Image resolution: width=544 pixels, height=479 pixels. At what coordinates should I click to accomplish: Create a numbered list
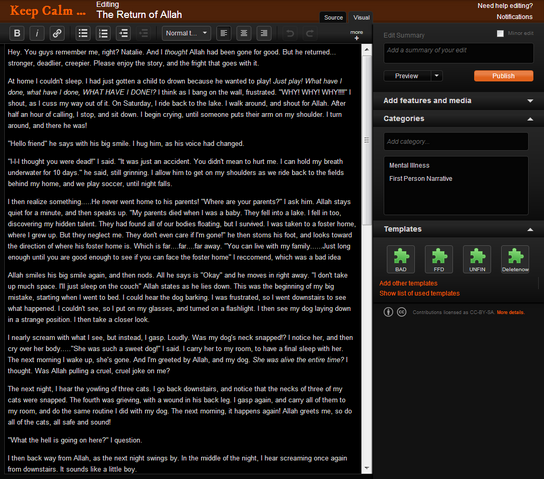click(103, 34)
